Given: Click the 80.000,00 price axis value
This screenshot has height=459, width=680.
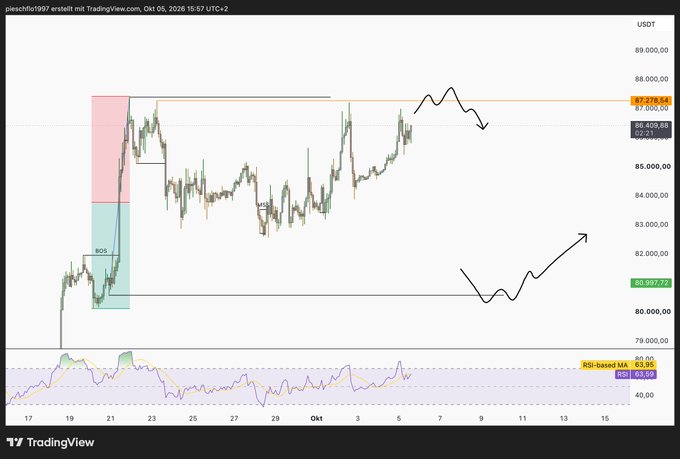Looking at the screenshot, I should 653,311.
